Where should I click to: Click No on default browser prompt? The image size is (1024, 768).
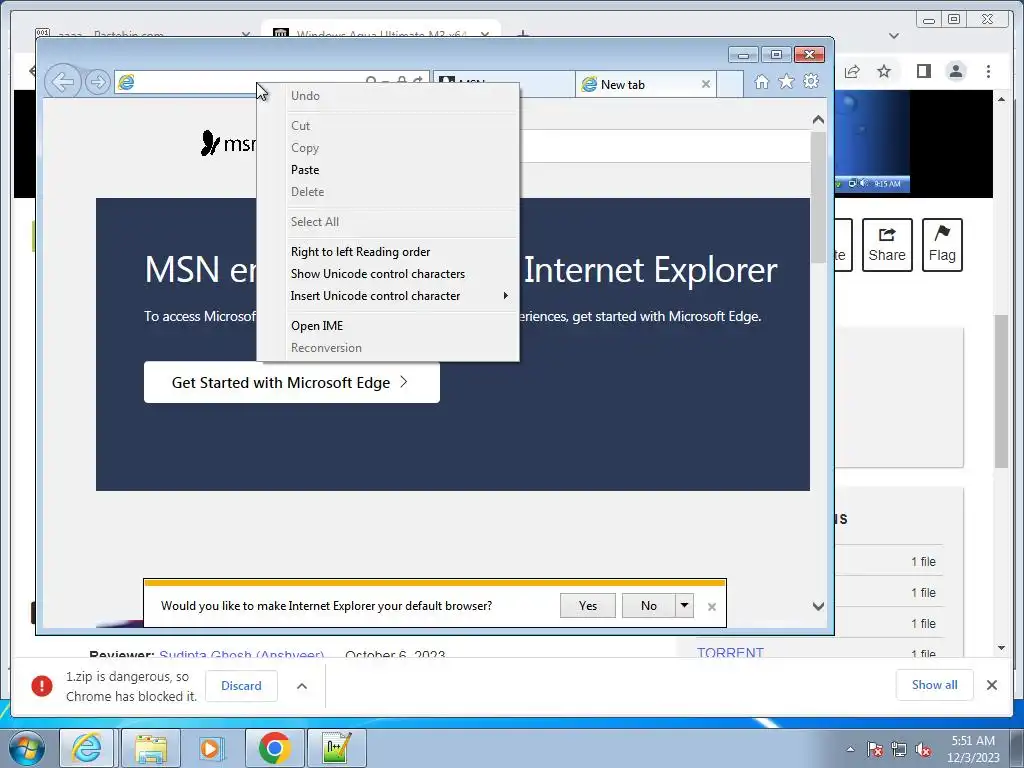(648, 606)
